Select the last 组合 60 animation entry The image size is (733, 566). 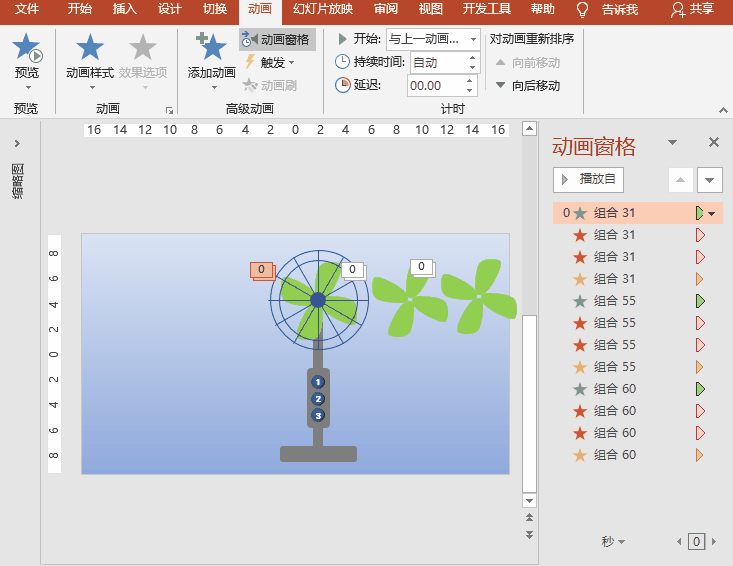point(638,454)
